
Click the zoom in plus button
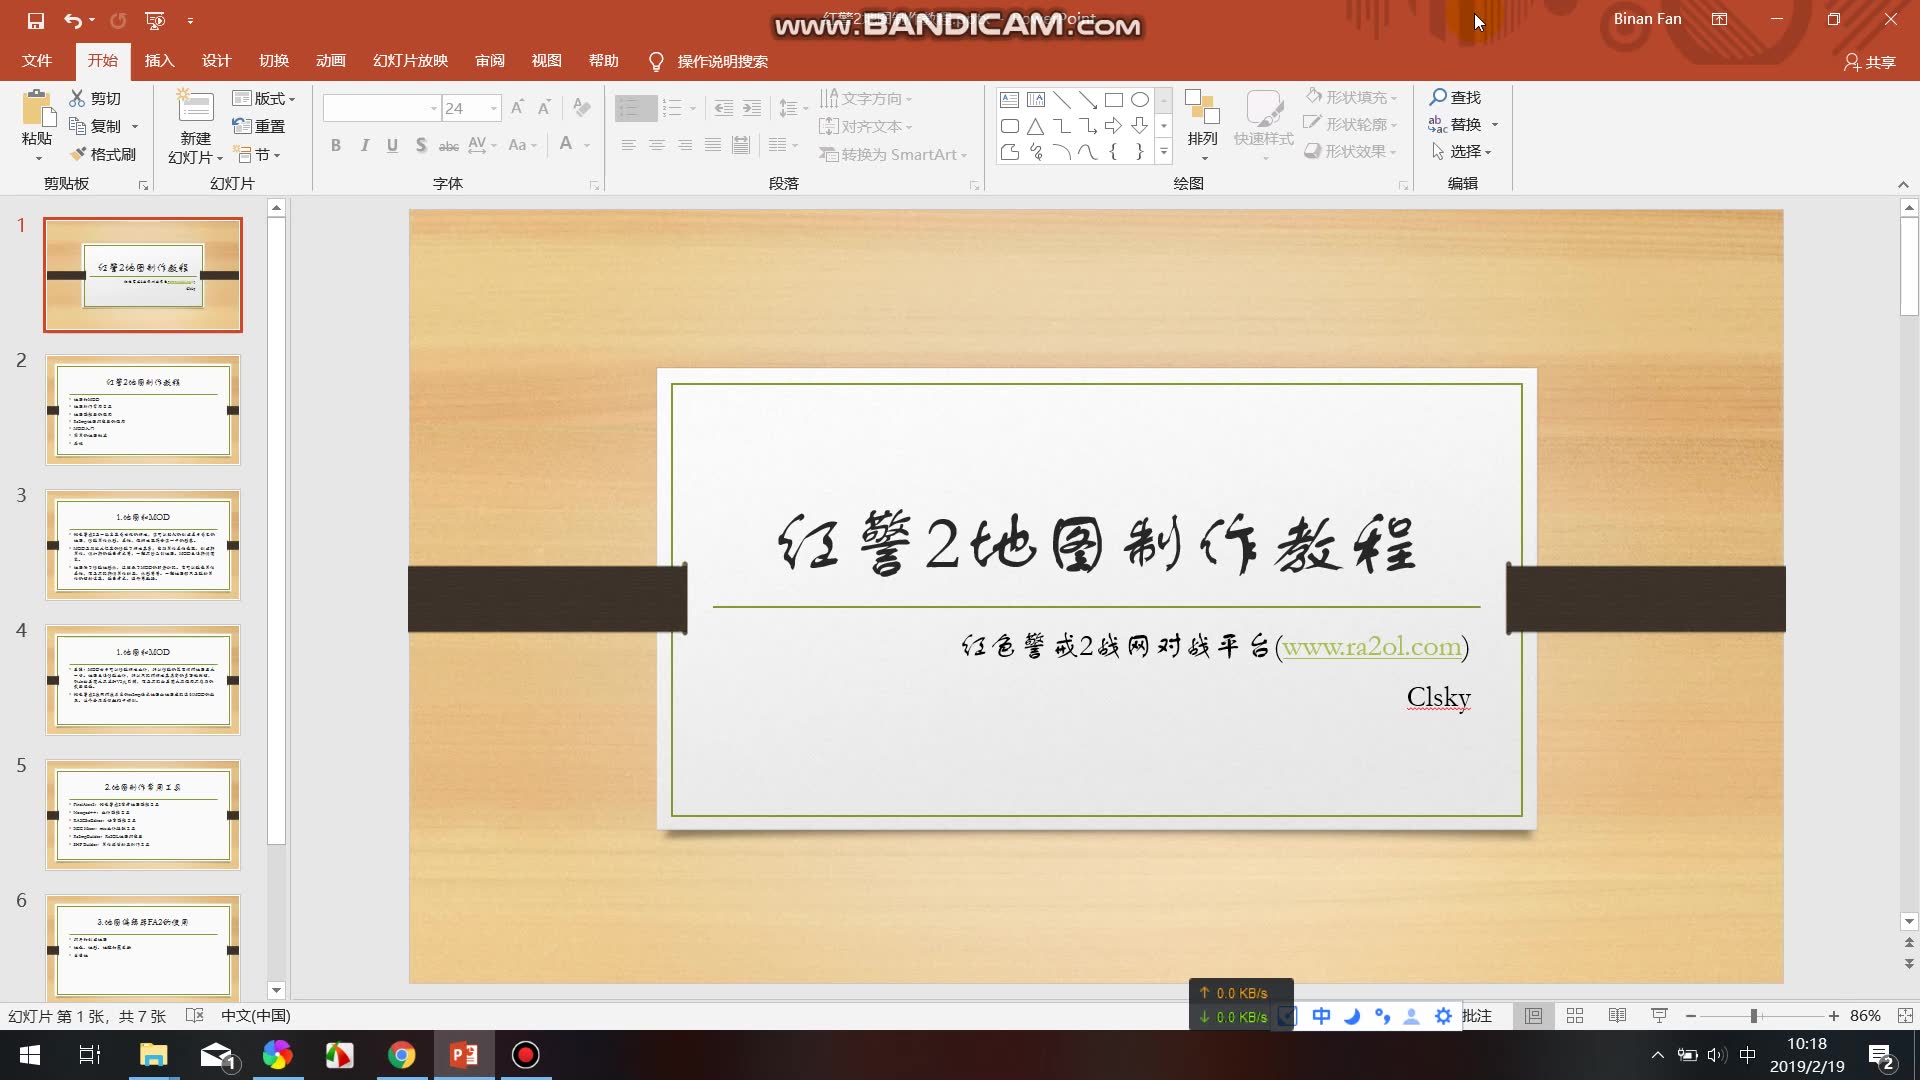[x=1833, y=1015]
